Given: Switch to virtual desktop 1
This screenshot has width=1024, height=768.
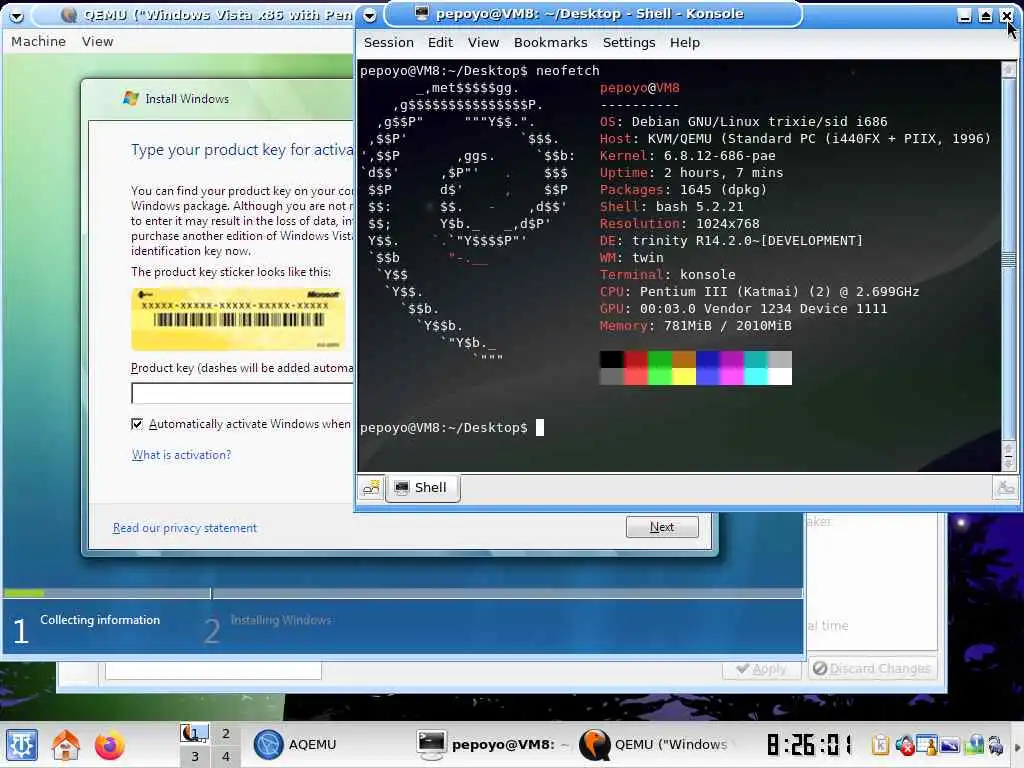Looking at the screenshot, I should [x=194, y=733].
